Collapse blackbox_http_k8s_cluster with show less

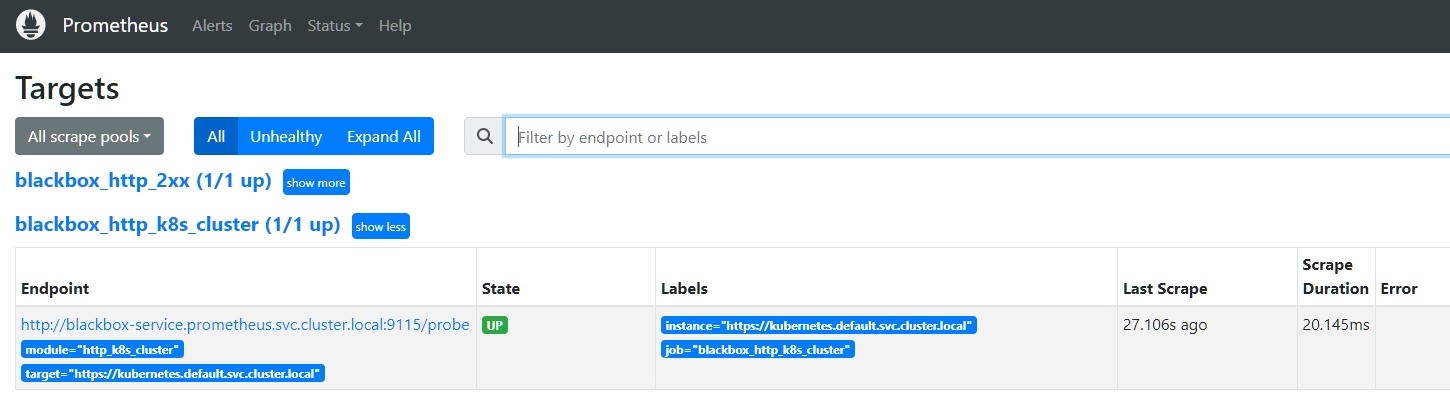click(x=381, y=227)
